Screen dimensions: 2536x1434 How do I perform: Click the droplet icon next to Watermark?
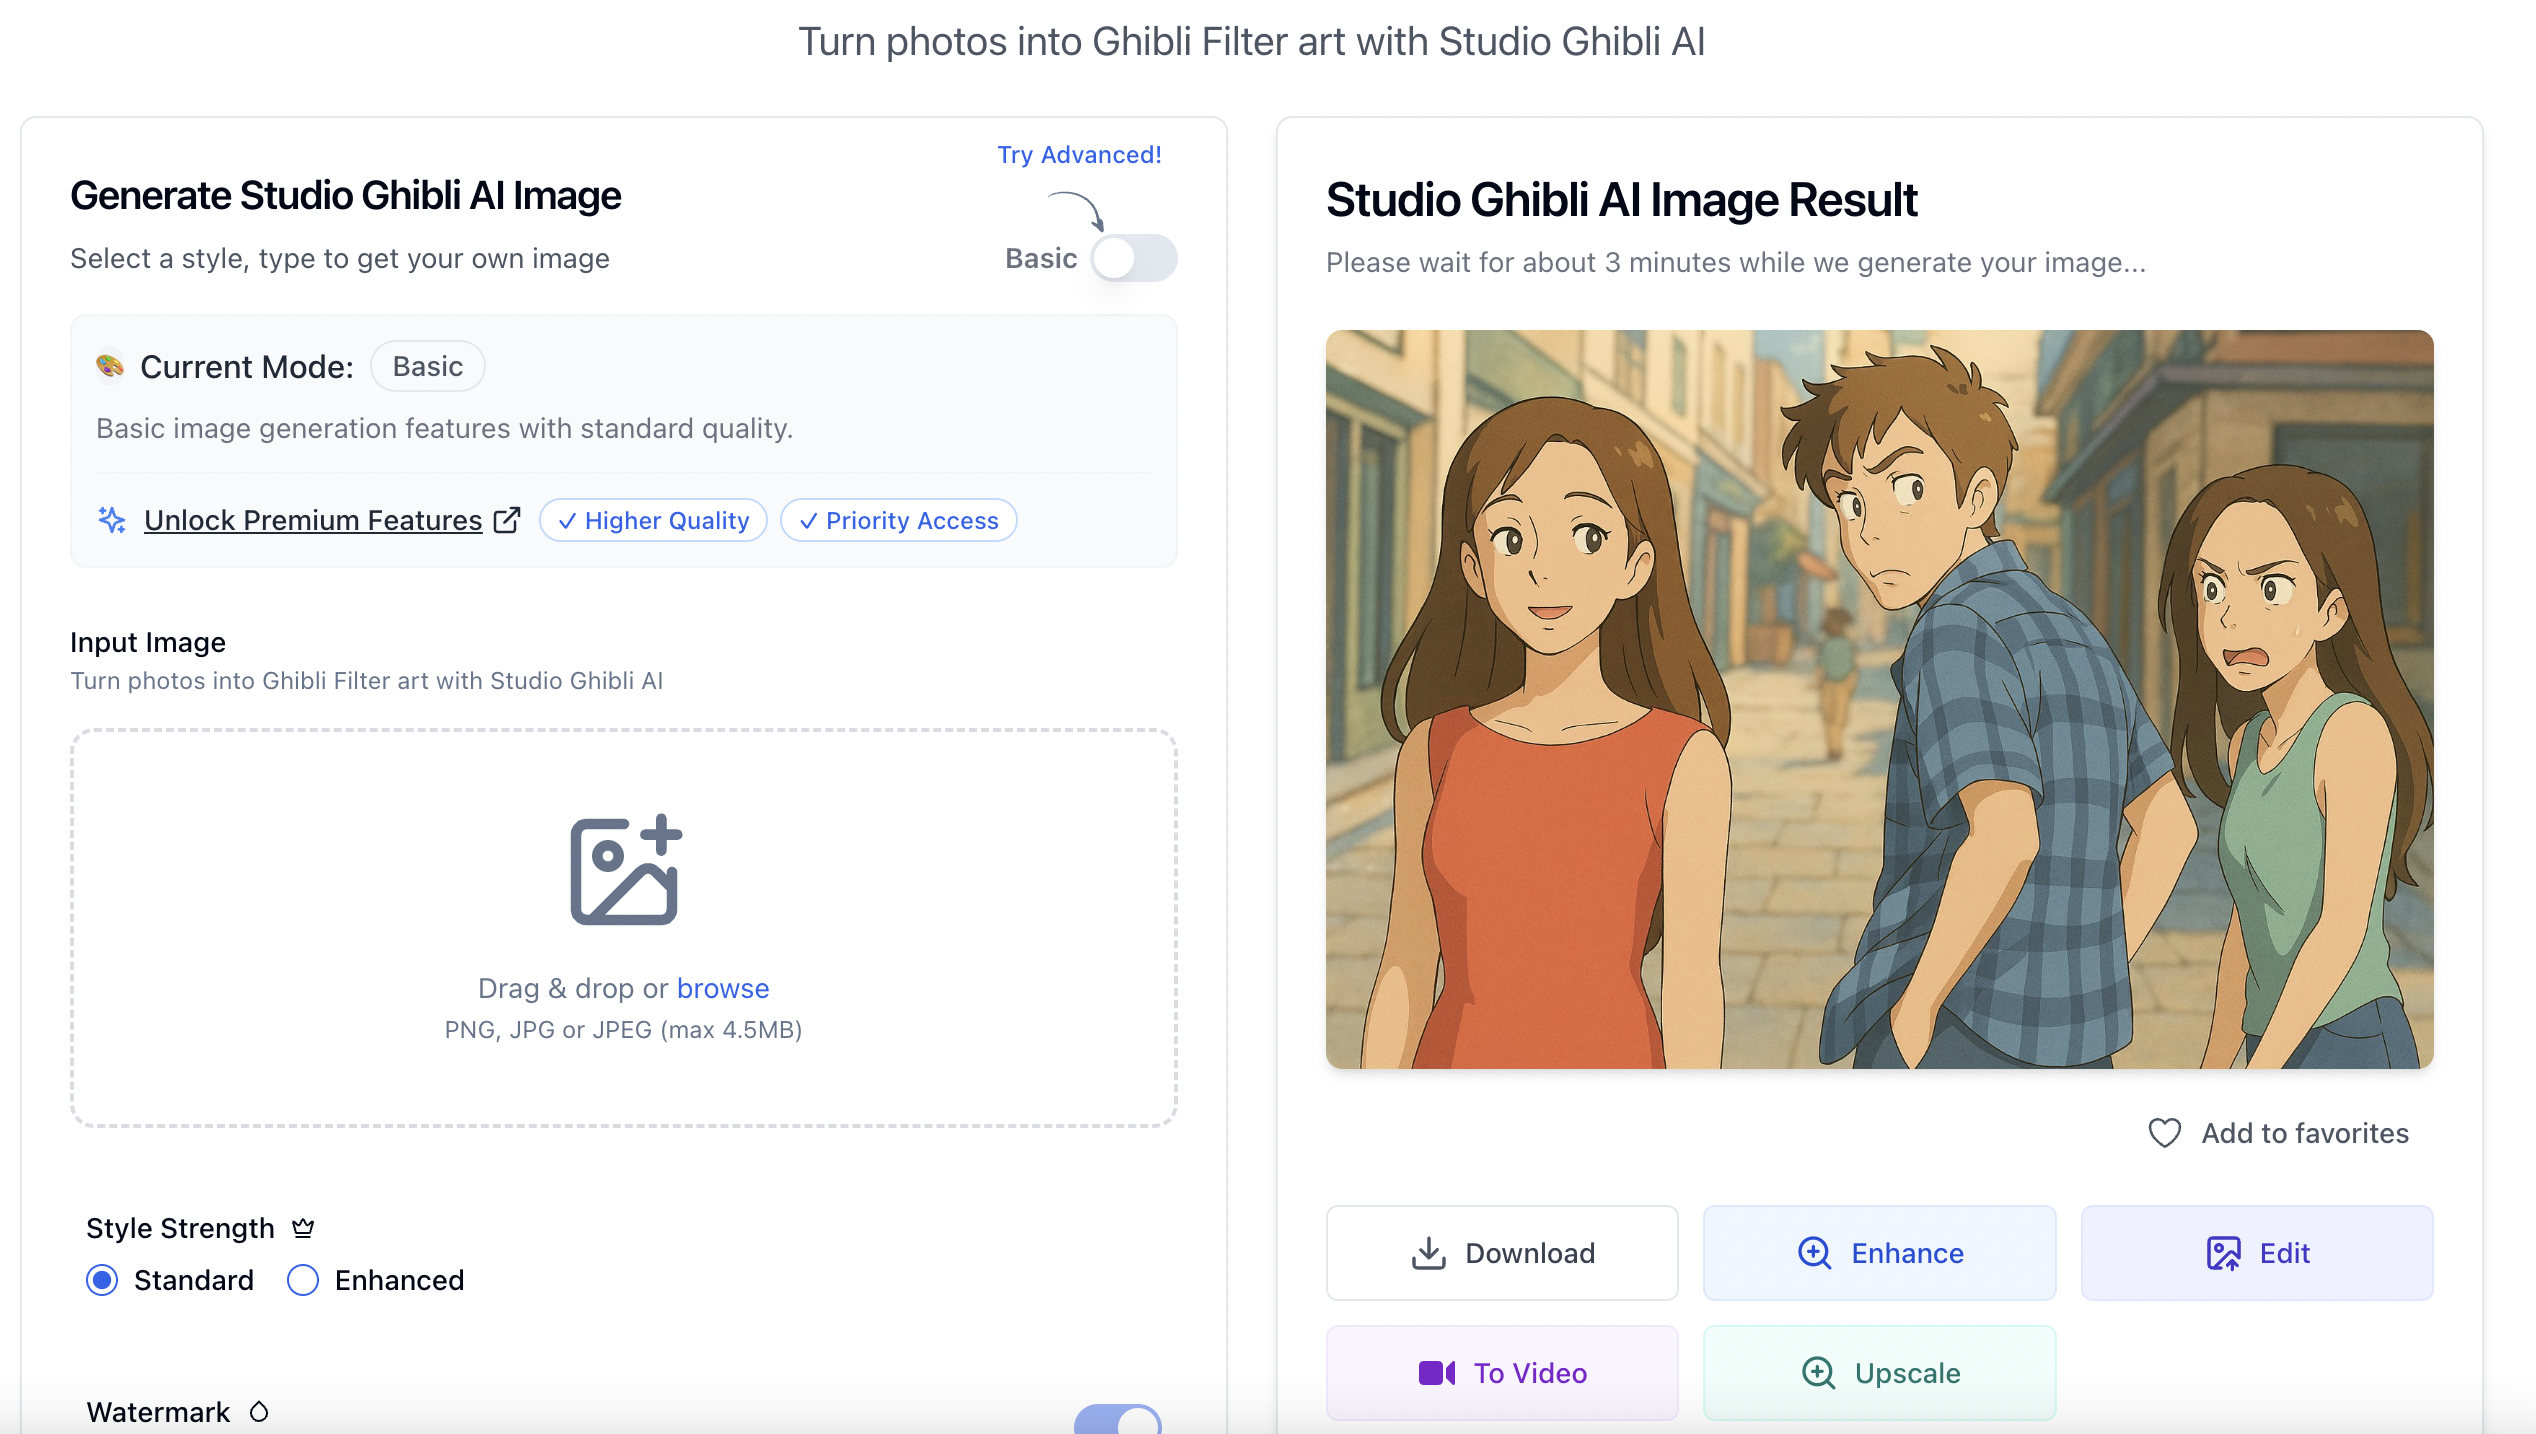pyautogui.click(x=259, y=1411)
